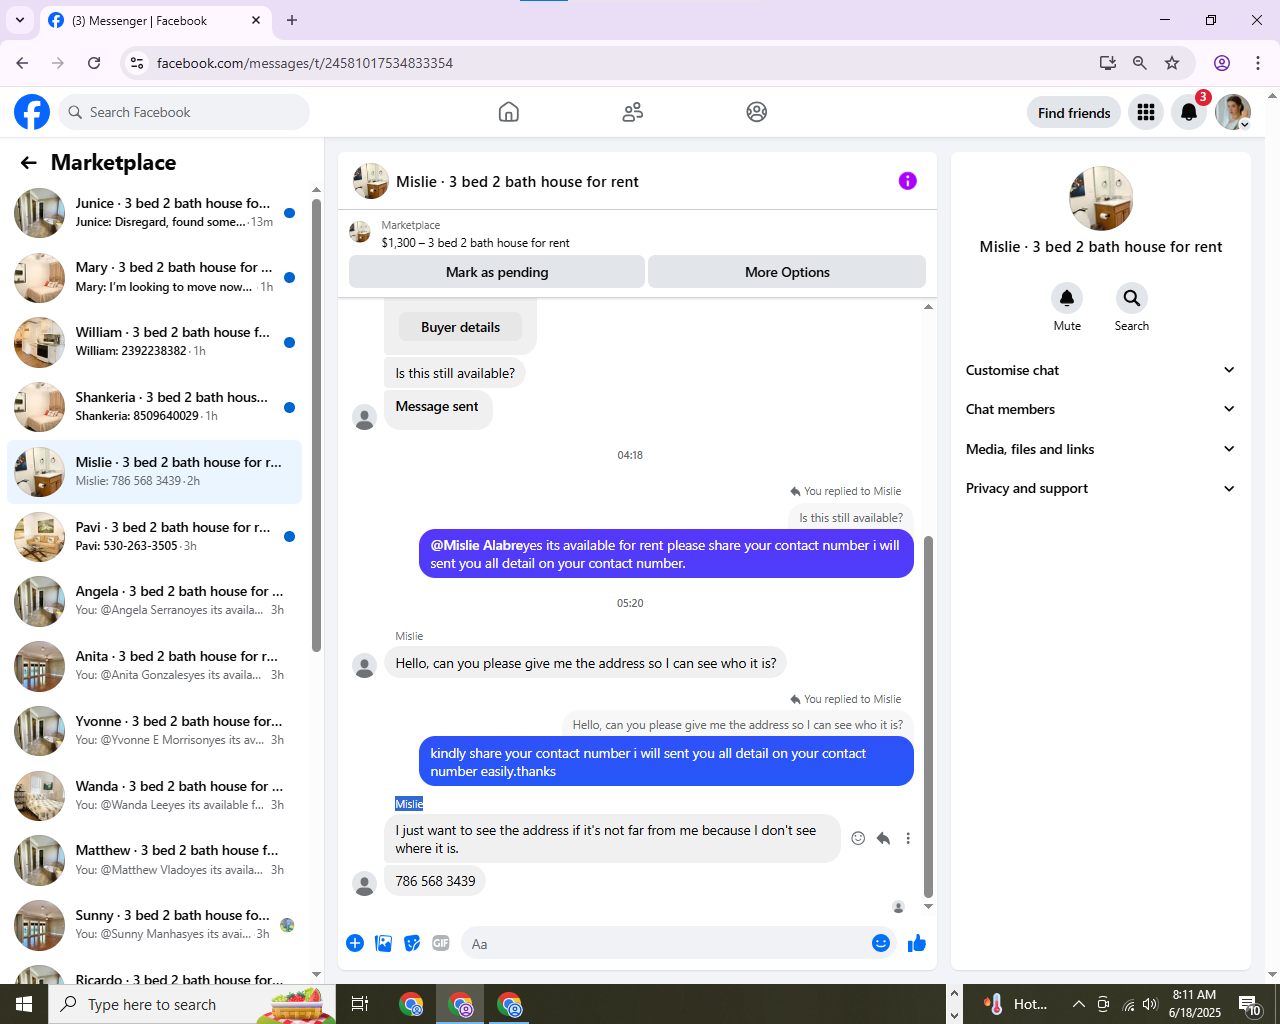Open Shankeria conversation
The image size is (1280, 1024).
tap(155, 407)
